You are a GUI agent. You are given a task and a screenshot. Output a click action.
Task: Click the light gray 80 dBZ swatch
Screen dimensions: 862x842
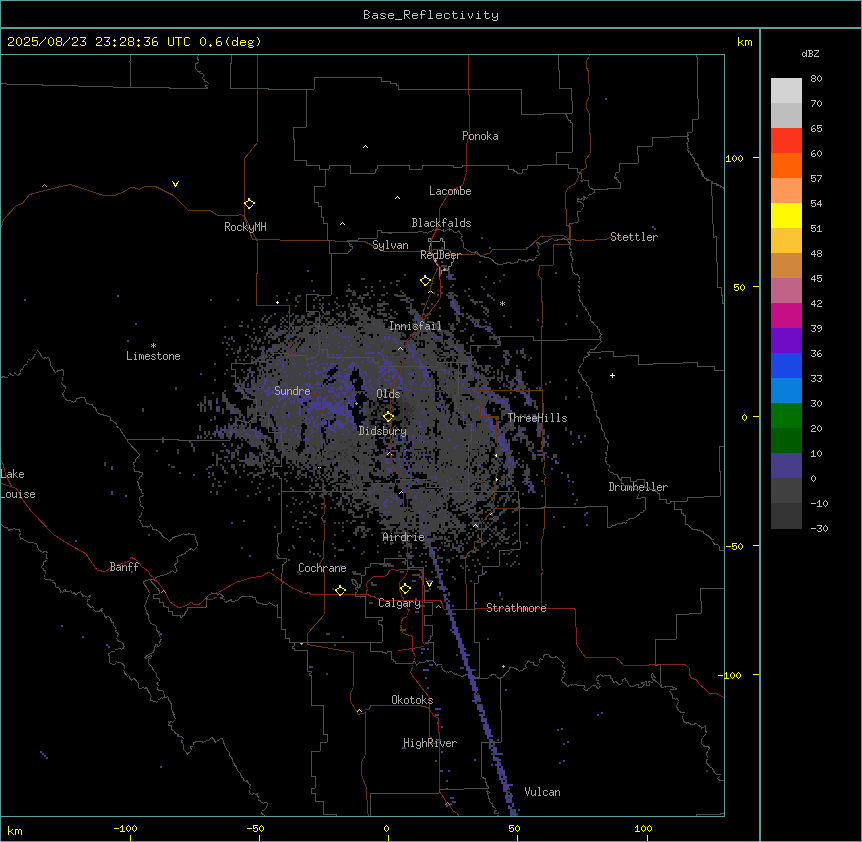[x=786, y=91]
